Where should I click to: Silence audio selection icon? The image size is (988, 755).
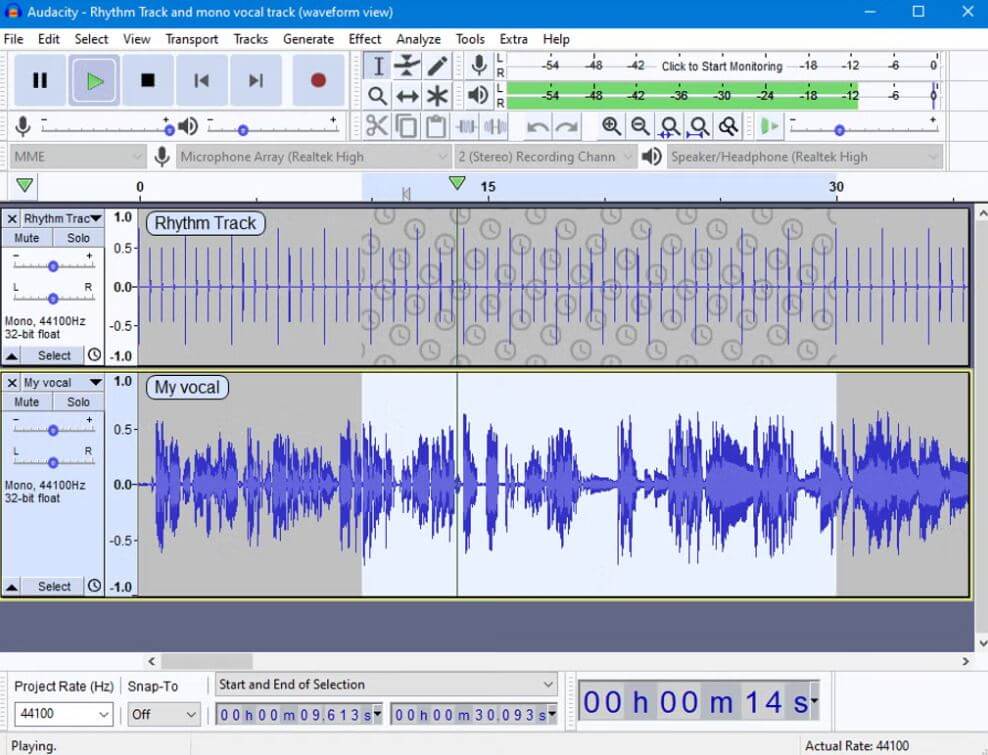pos(495,126)
